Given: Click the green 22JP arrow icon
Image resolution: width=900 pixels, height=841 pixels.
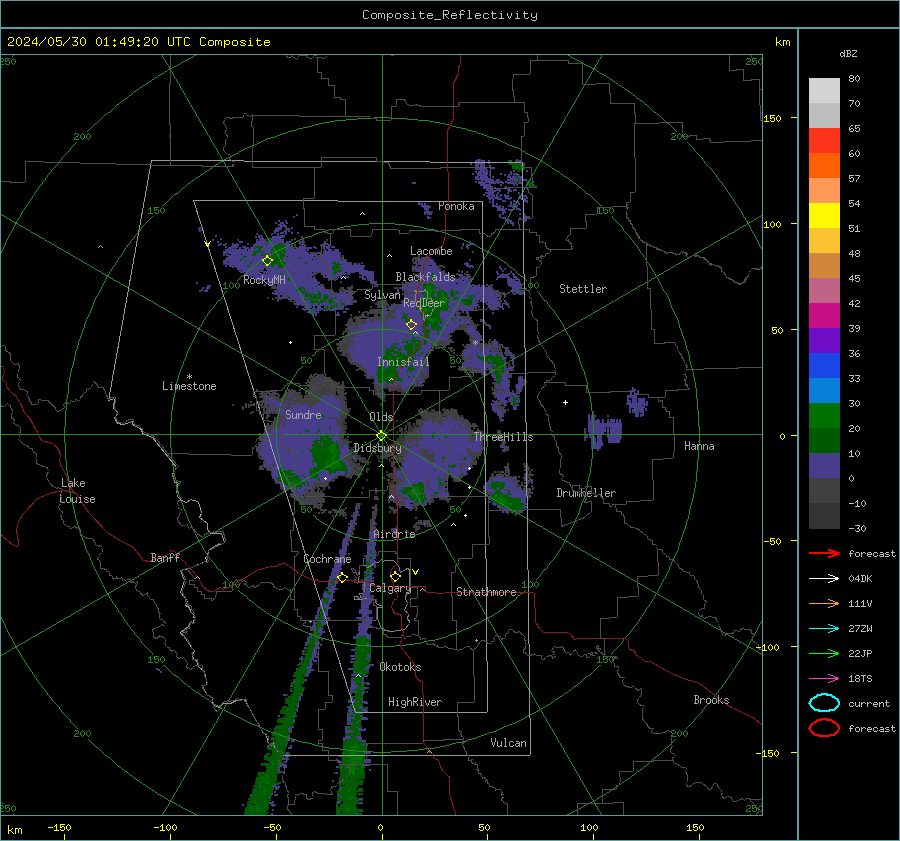Looking at the screenshot, I should click(x=824, y=653).
